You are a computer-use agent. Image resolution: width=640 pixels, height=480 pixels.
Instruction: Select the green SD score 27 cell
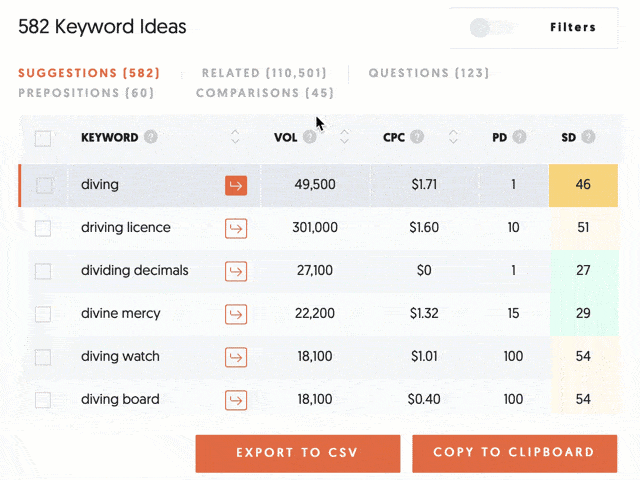tap(584, 271)
